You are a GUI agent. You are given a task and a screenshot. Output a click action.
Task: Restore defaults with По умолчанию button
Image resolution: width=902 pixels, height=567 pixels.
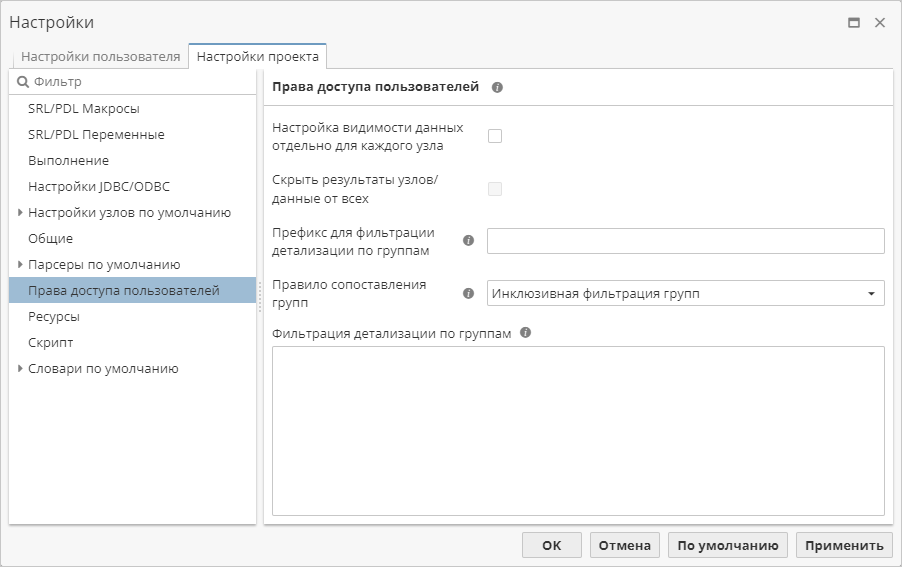(728, 545)
